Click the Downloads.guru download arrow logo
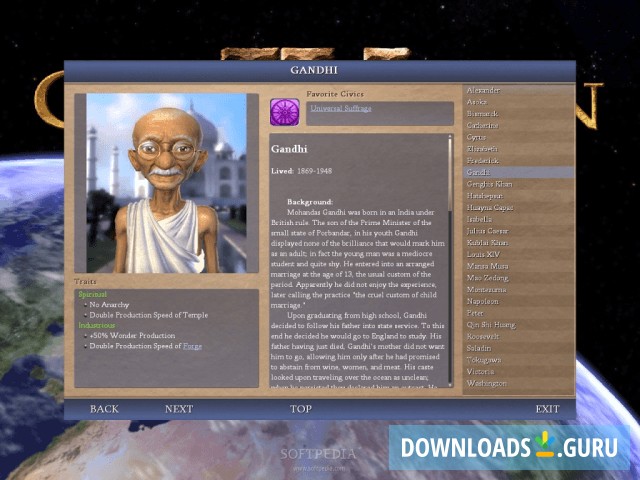The image size is (640, 480). tap(545, 444)
